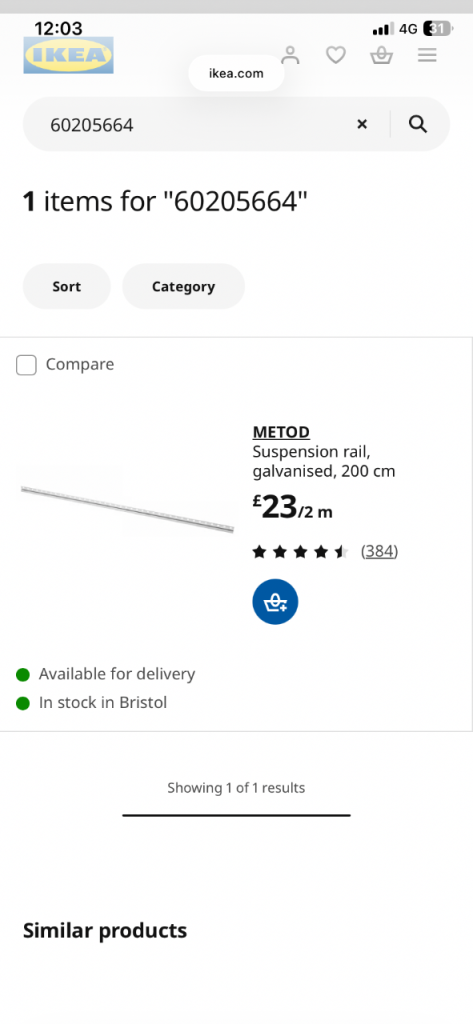Open the METOD product name link
This screenshot has width=473, height=1024.
pyautogui.click(x=281, y=432)
